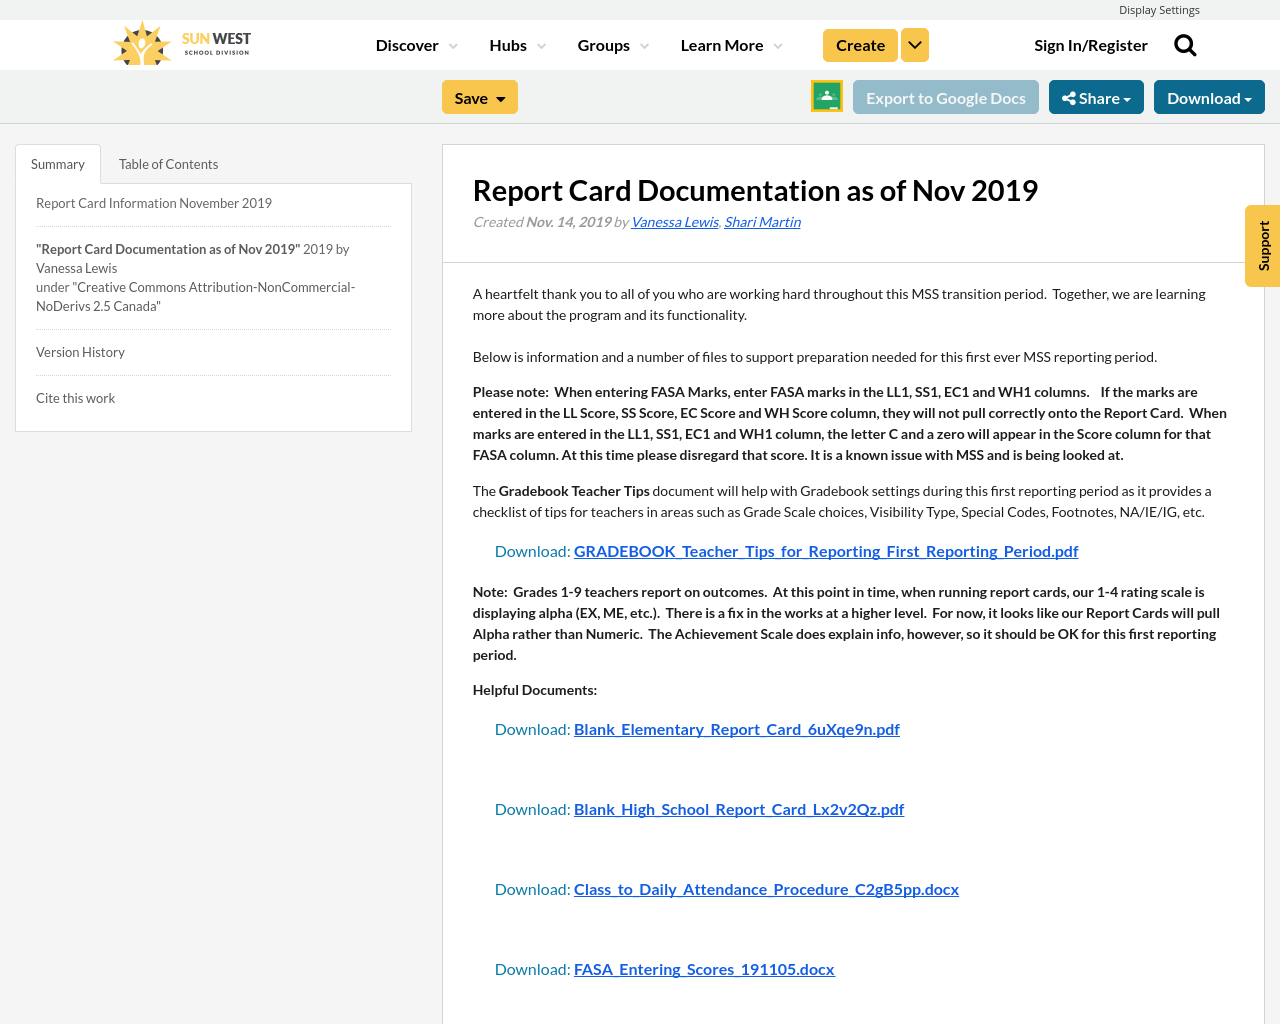Viewport: 1280px width, 1024px height.
Task: Open Version History in the sidebar
Action: (x=80, y=351)
